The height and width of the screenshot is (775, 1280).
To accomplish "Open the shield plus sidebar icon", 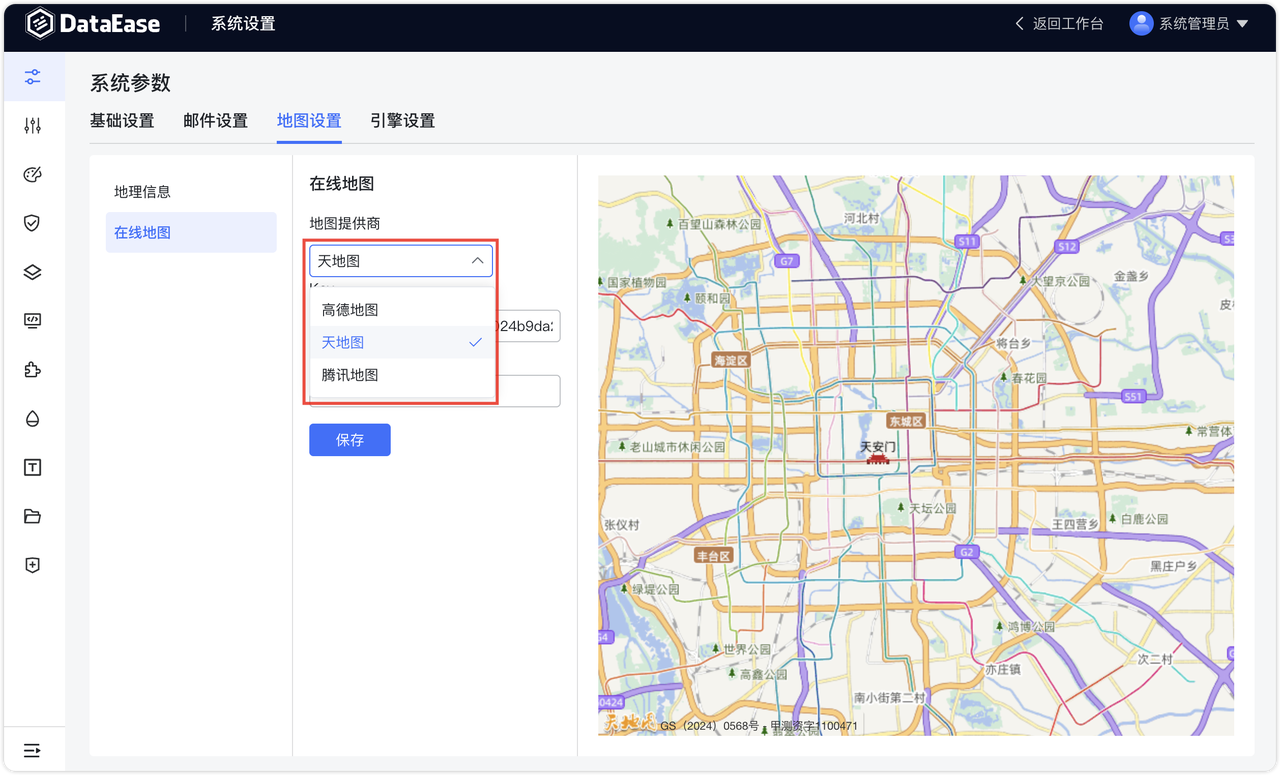I will coord(33,565).
